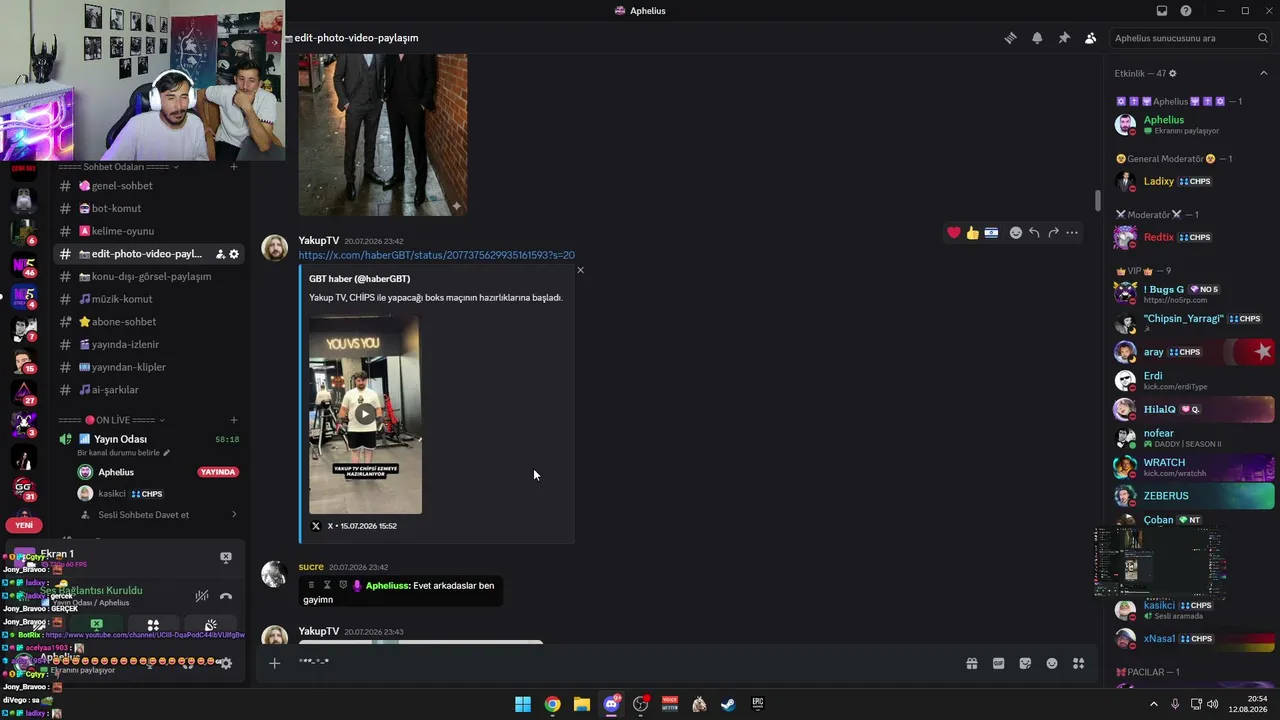Viewport: 1280px width, 720px height.
Task: Edit channel settings gear for edit-photo-video
Action: [234, 254]
